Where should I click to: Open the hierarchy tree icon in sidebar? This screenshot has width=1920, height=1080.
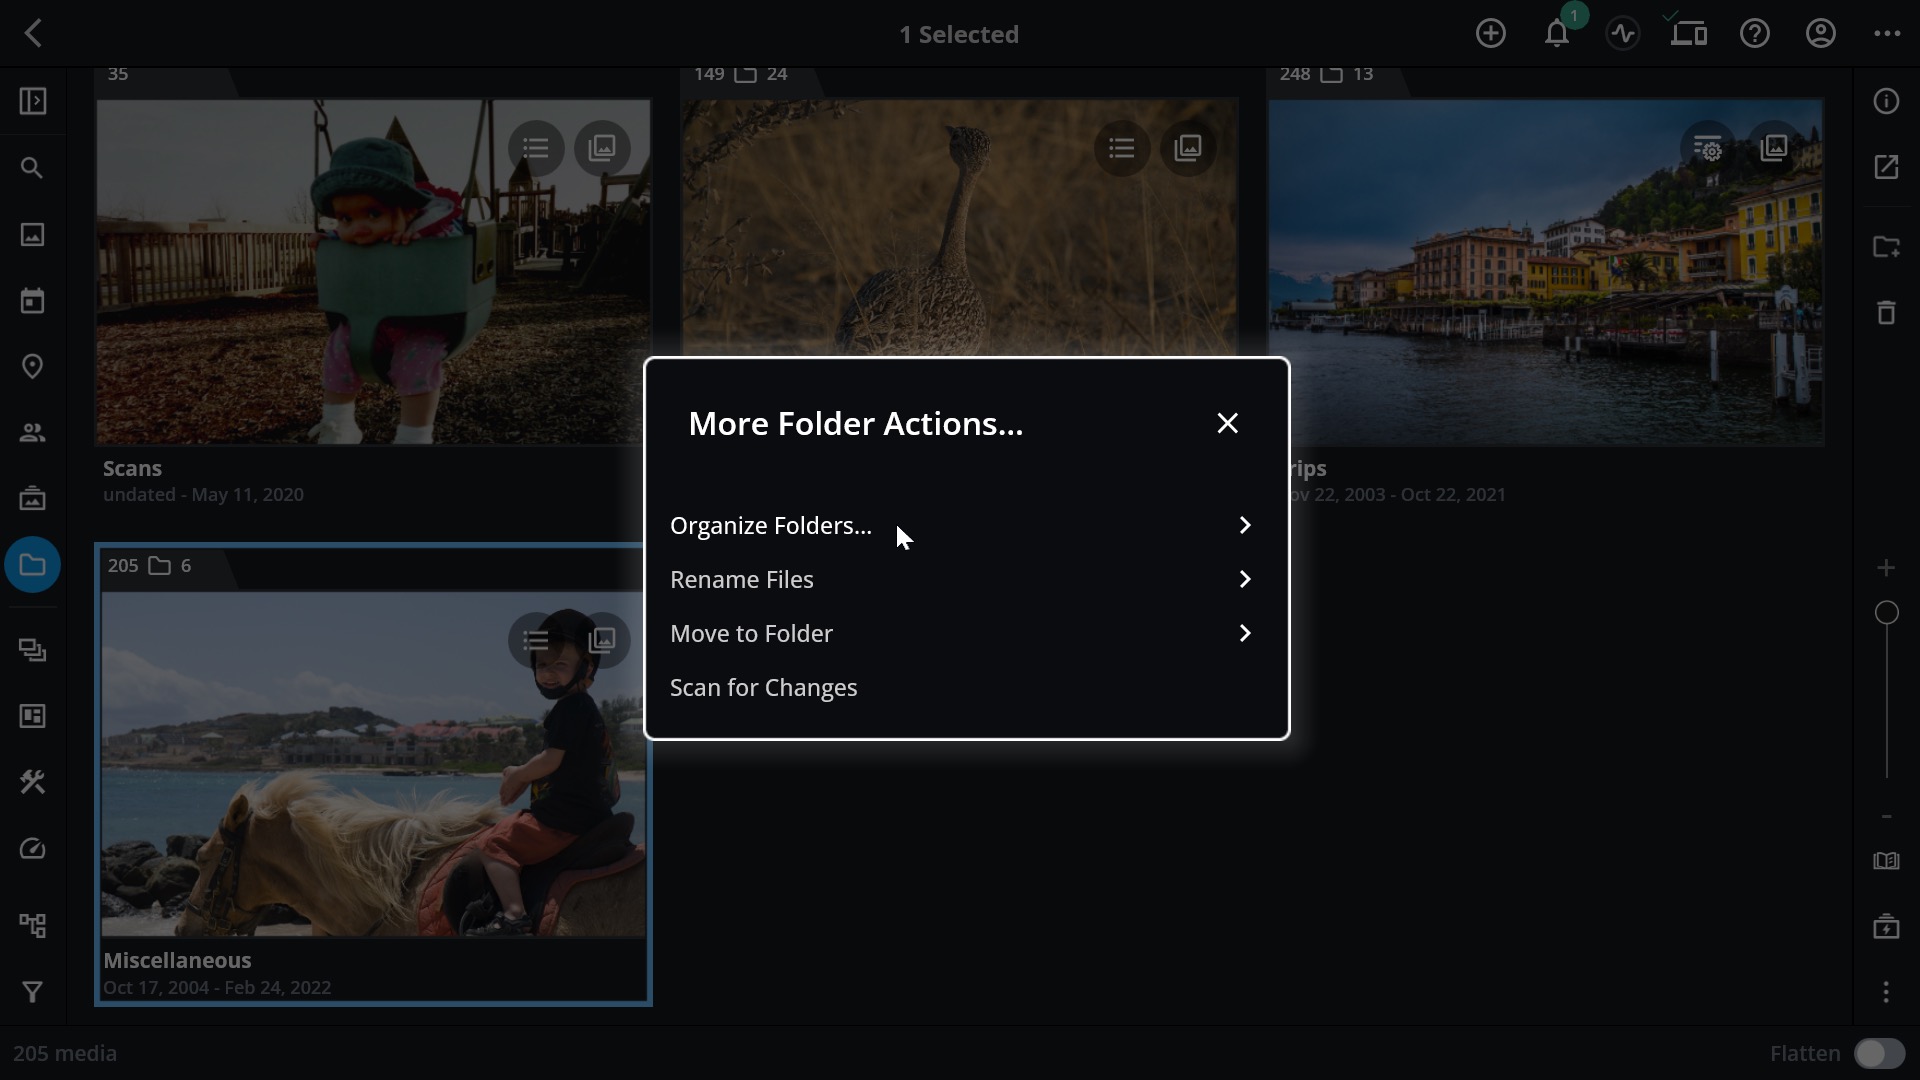(33, 926)
